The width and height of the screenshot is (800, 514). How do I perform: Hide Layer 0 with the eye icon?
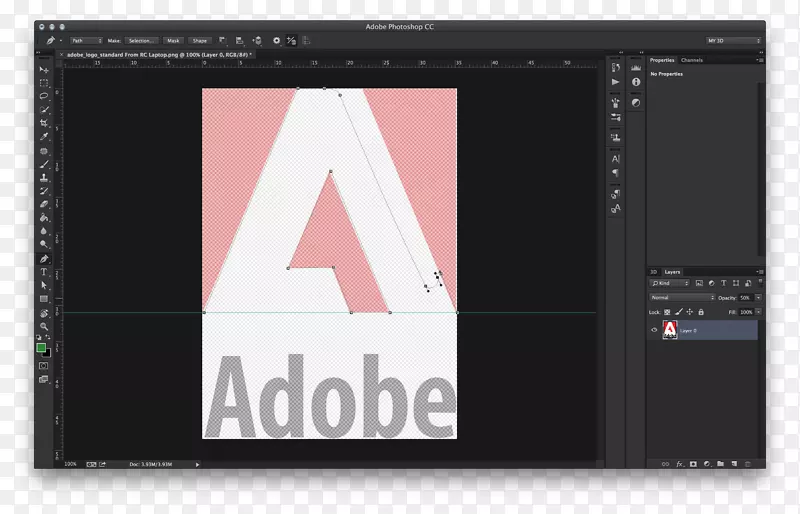654,330
